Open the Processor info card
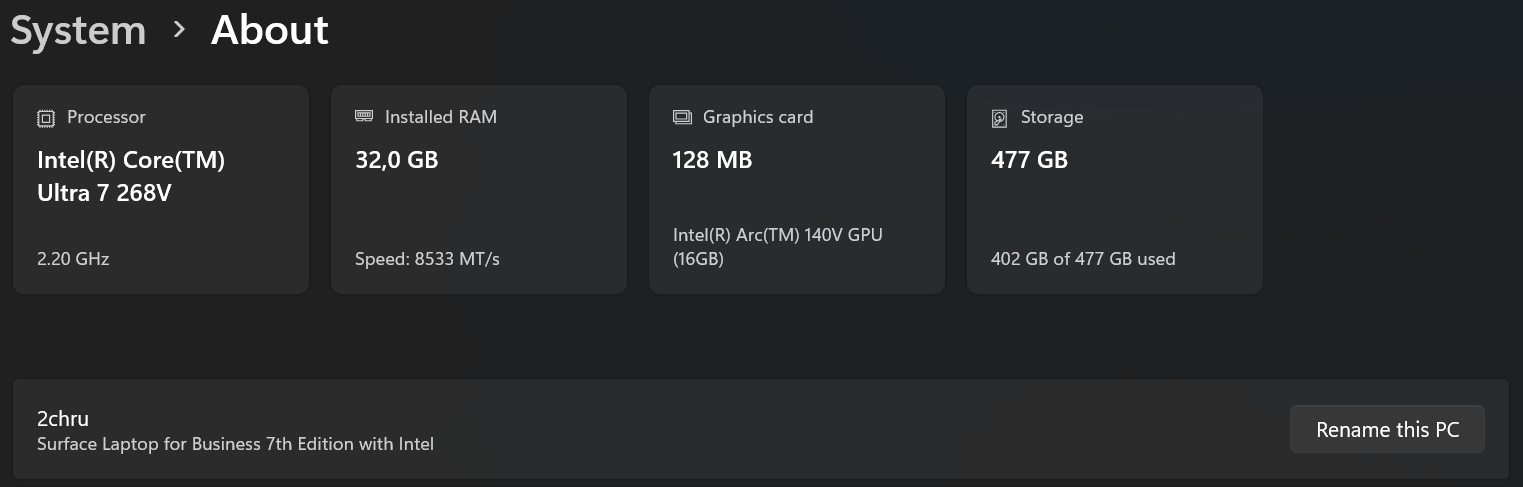This screenshot has width=1523, height=487. [161, 189]
